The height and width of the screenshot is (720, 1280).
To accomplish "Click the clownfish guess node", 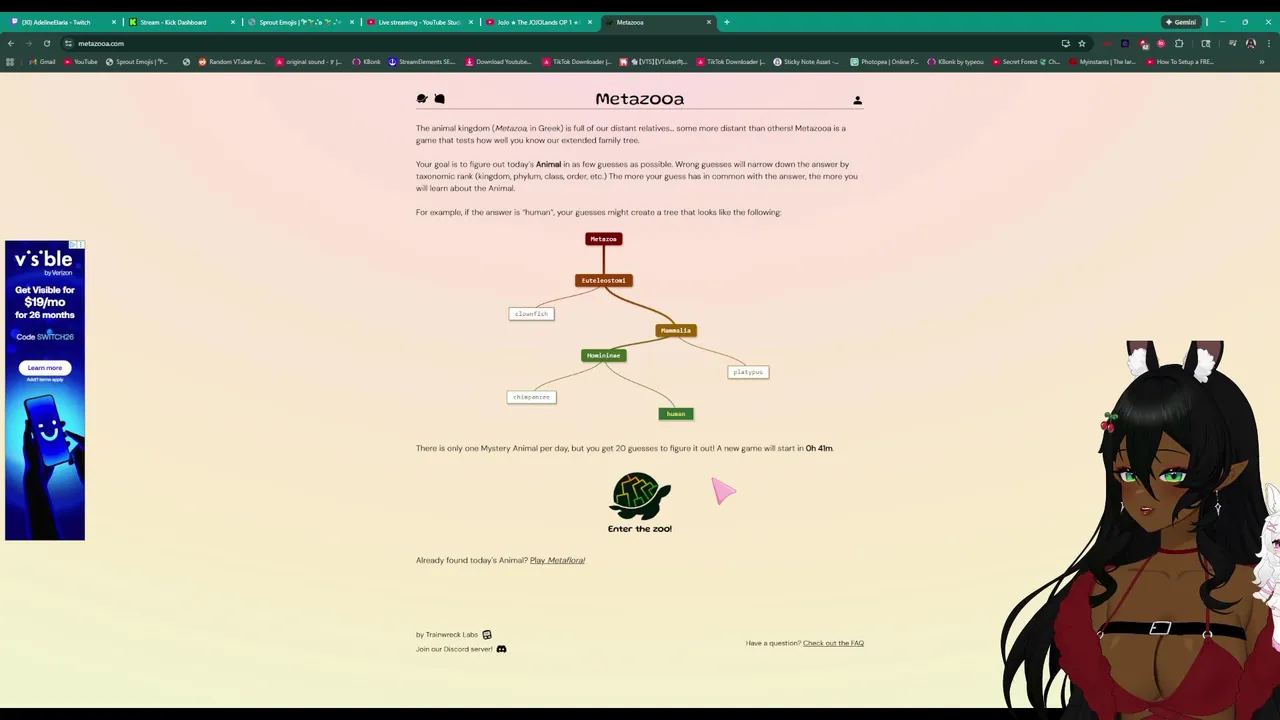I will tap(531, 314).
